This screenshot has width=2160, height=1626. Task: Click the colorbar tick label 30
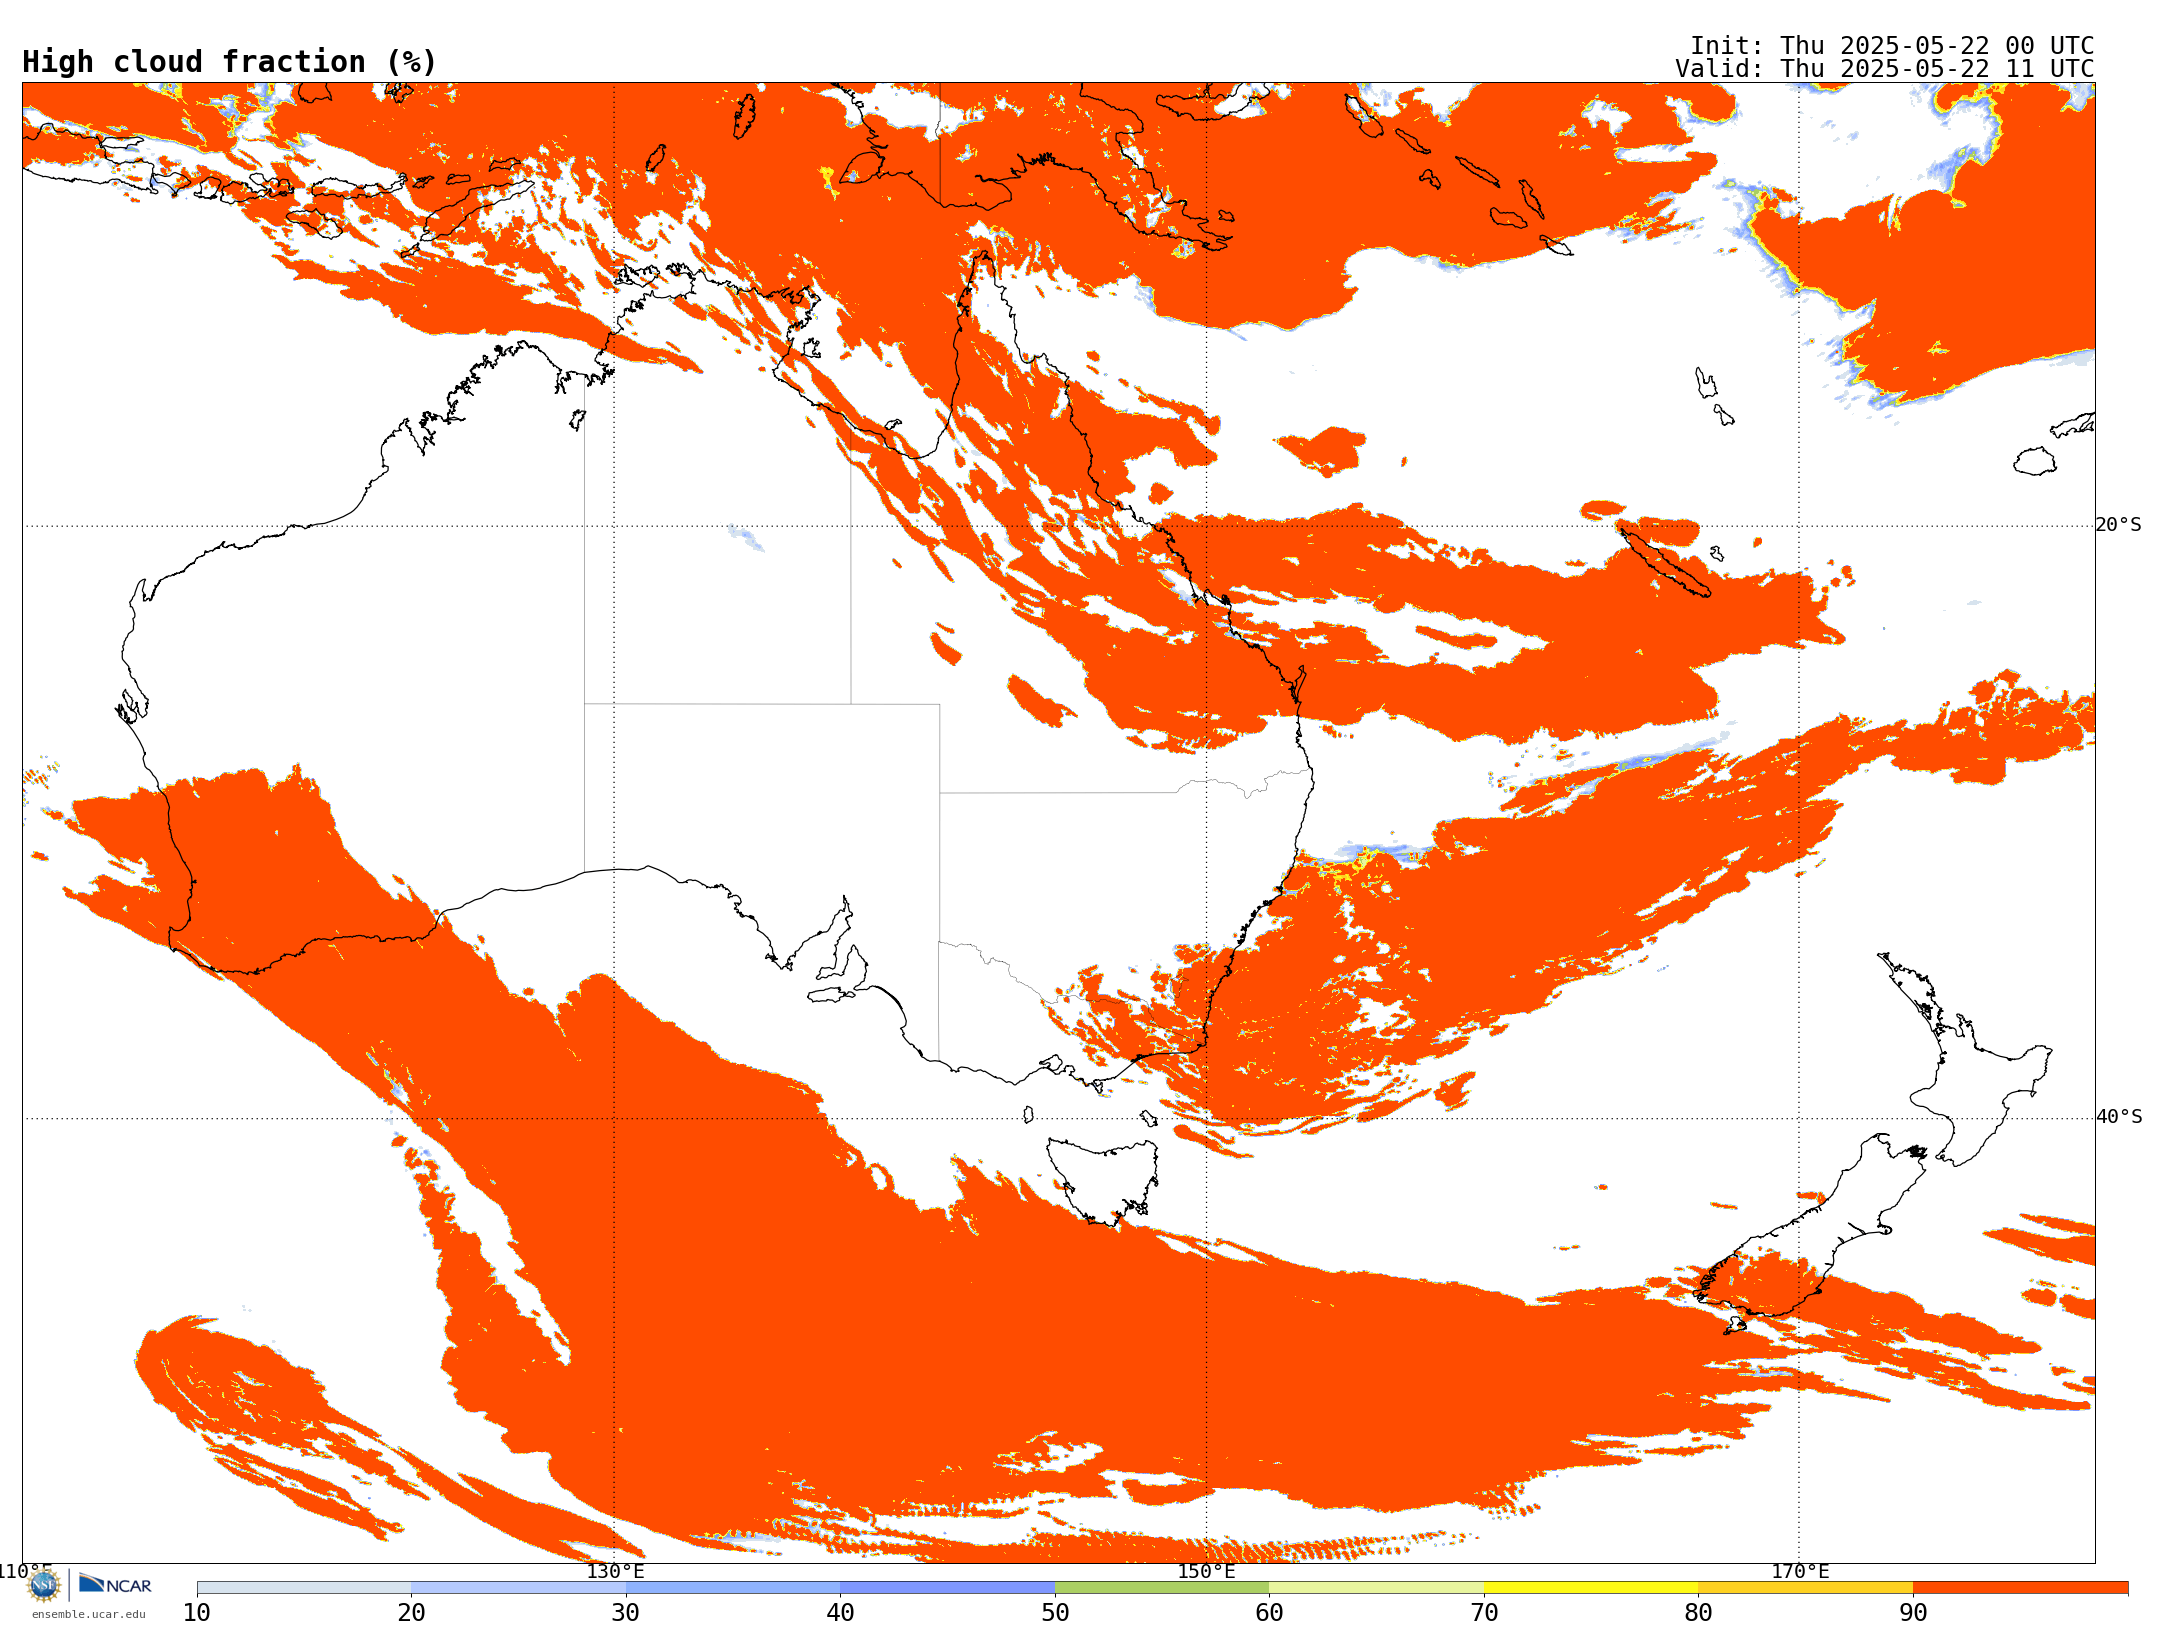[626, 1613]
